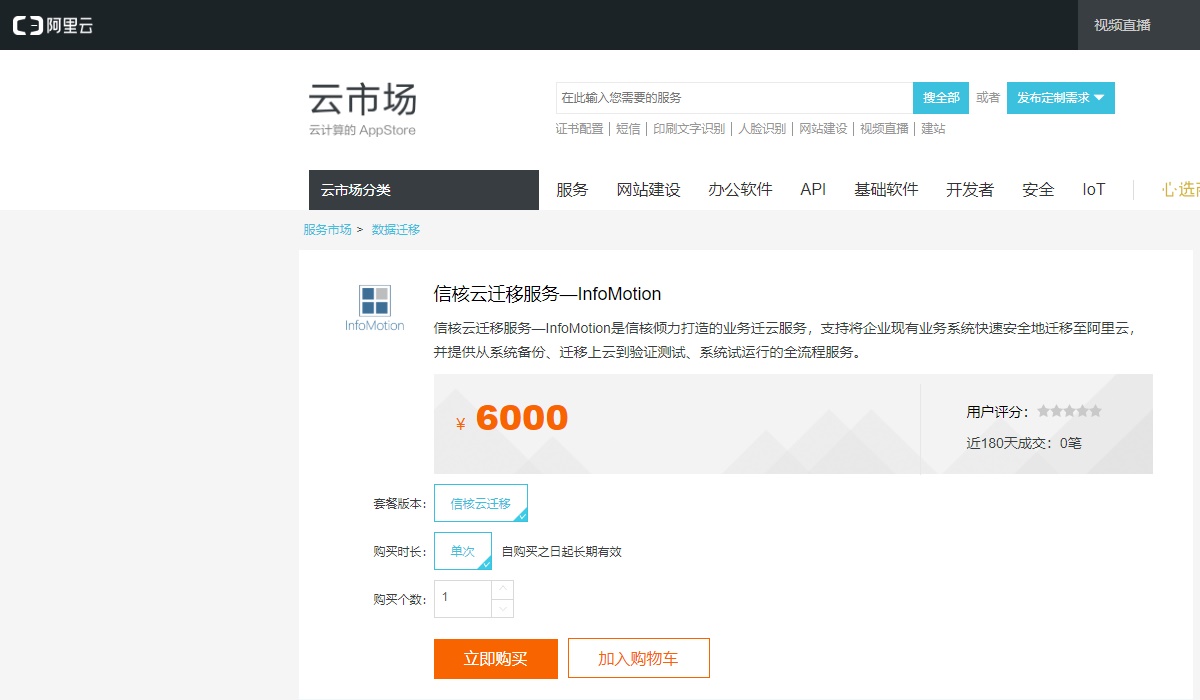1200x700 pixels.
Task: Go to 服务市场 breadcrumb link
Action: pyautogui.click(x=328, y=230)
